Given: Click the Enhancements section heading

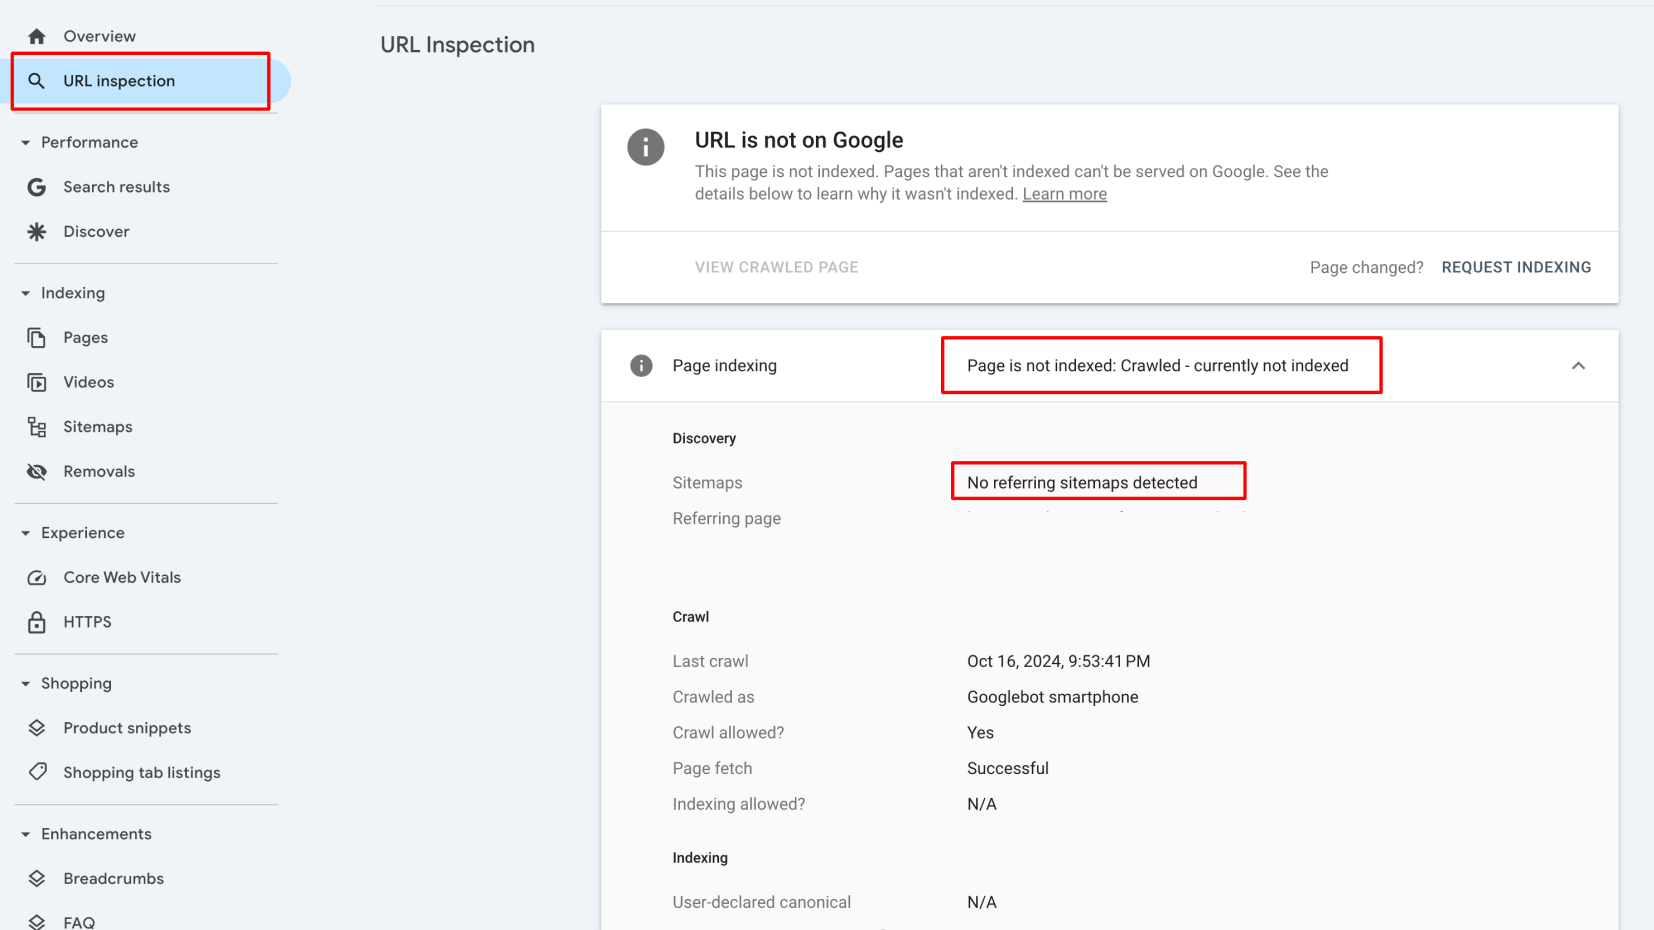Looking at the screenshot, I should [x=96, y=834].
